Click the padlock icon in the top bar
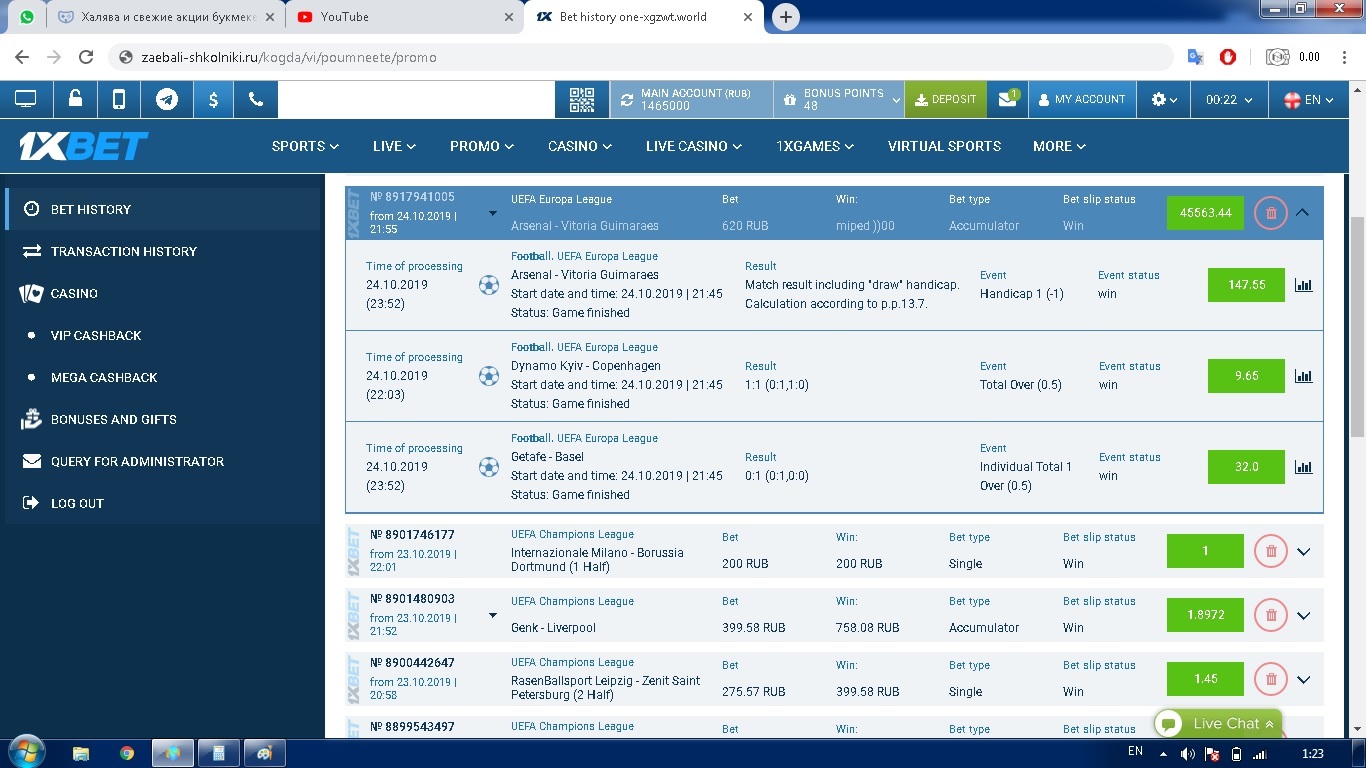Screen dimensions: 1366x768 (x=75, y=99)
